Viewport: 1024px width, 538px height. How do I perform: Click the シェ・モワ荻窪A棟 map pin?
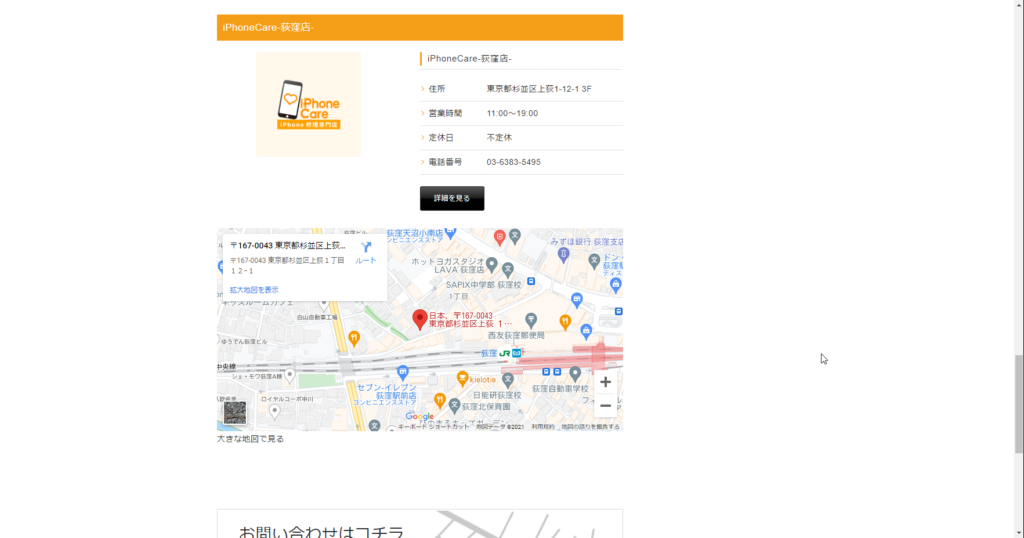pyautogui.click(x=290, y=375)
